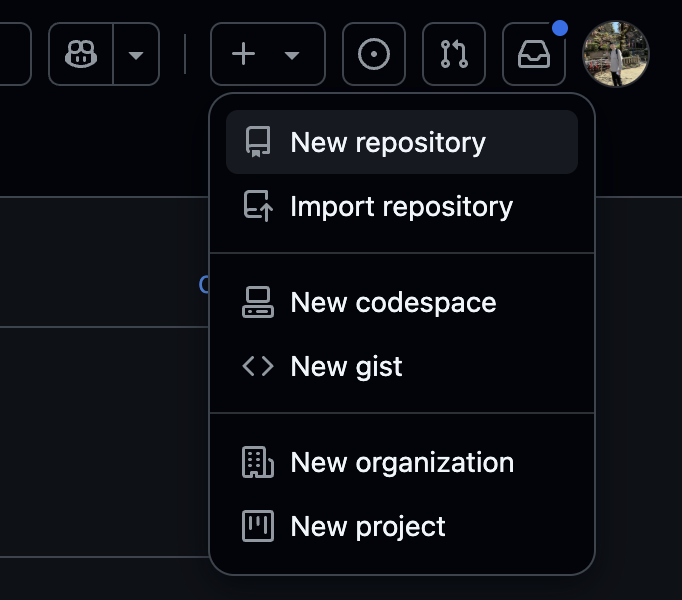This screenshot has width=682, height=600.
Task: Click the computer icon beside New codespace
Action: coord(258,302)
